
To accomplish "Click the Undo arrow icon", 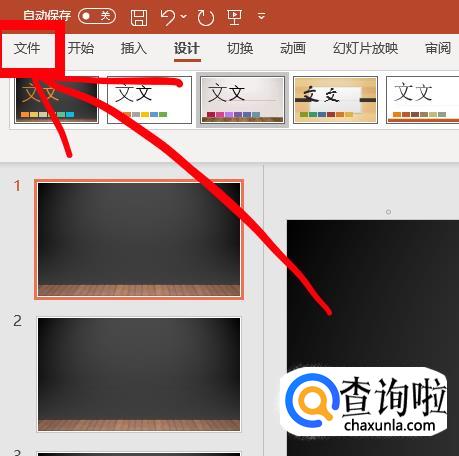I will [x=168, y=17].
